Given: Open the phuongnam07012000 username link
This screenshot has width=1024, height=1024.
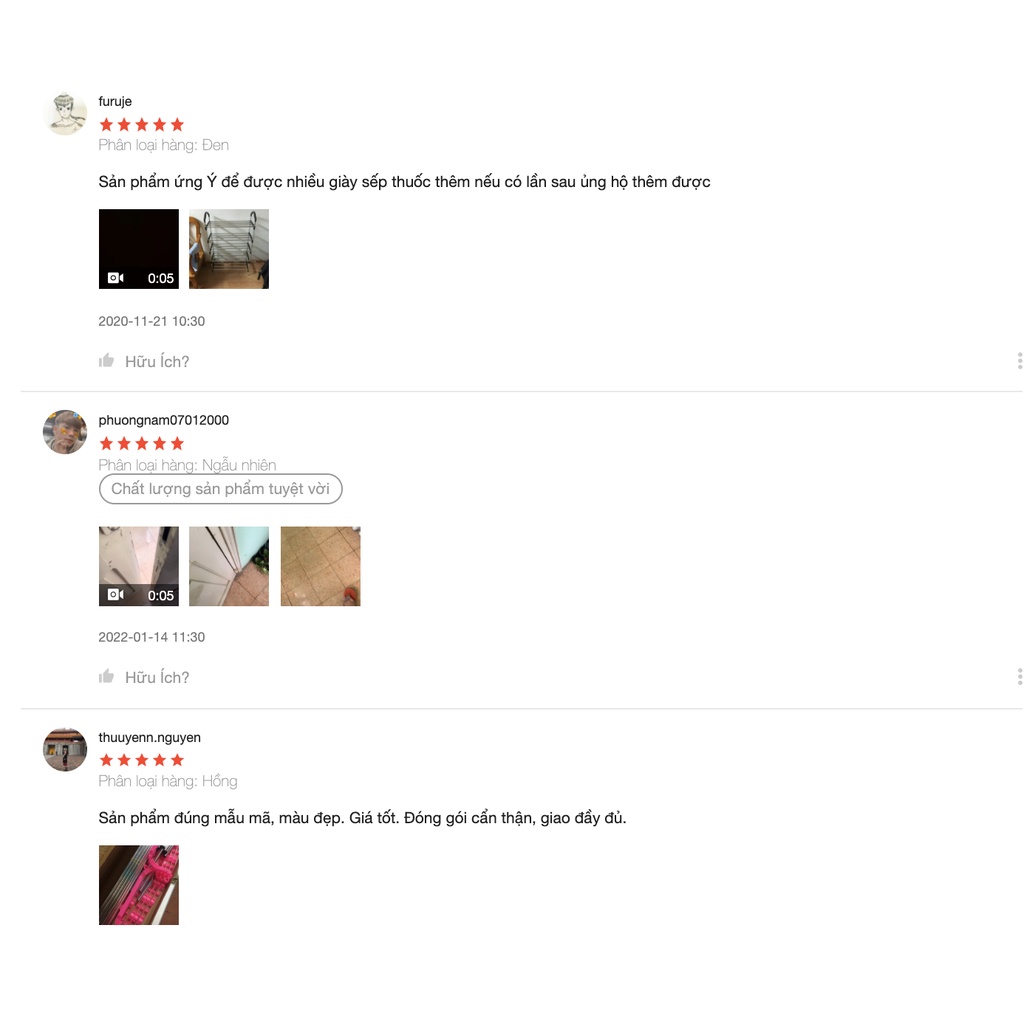Looking at the screenshot, I should click(163, 420).
